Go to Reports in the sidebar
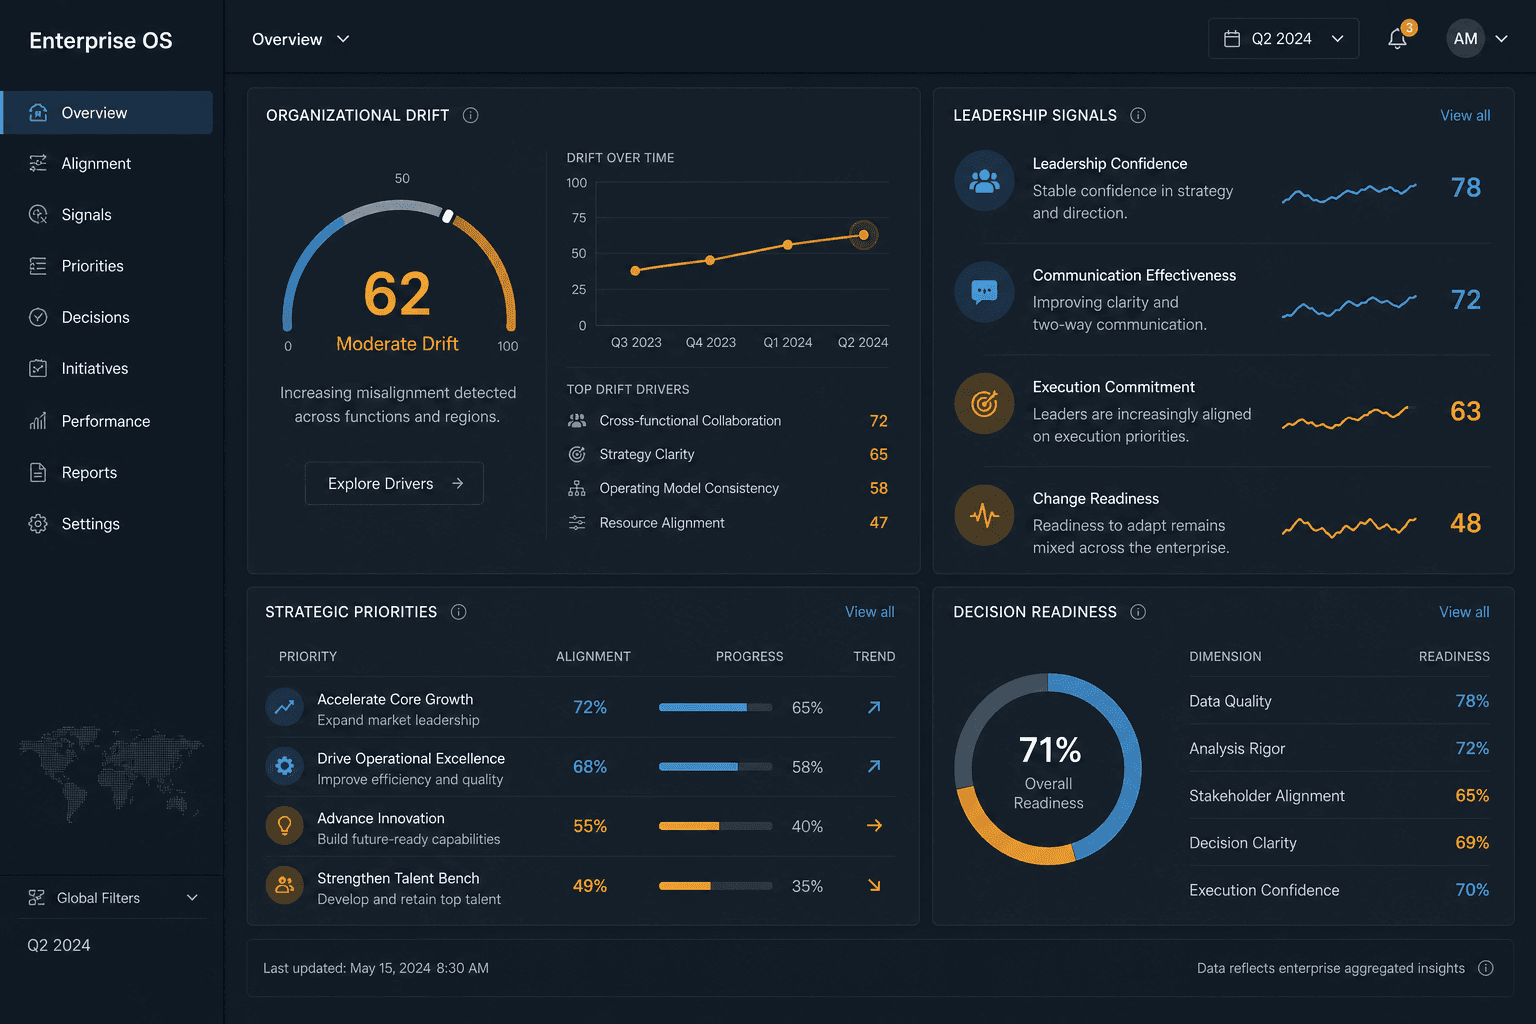The image size is (1536, 1024). (x=108, y=473)
